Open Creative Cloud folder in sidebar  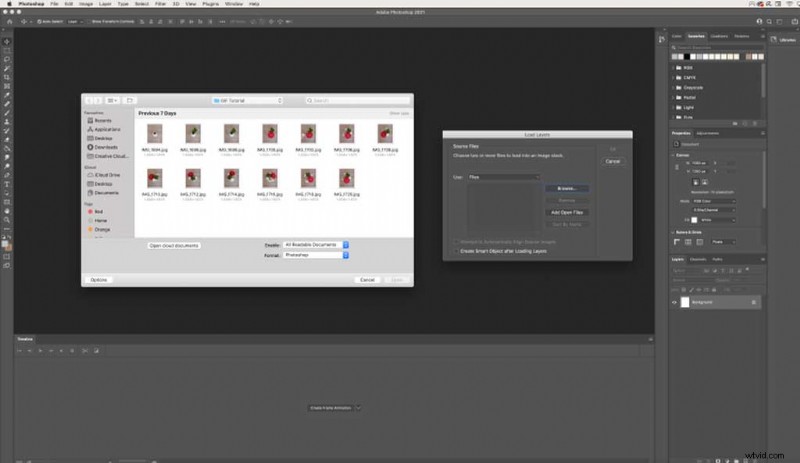point(108,156)
